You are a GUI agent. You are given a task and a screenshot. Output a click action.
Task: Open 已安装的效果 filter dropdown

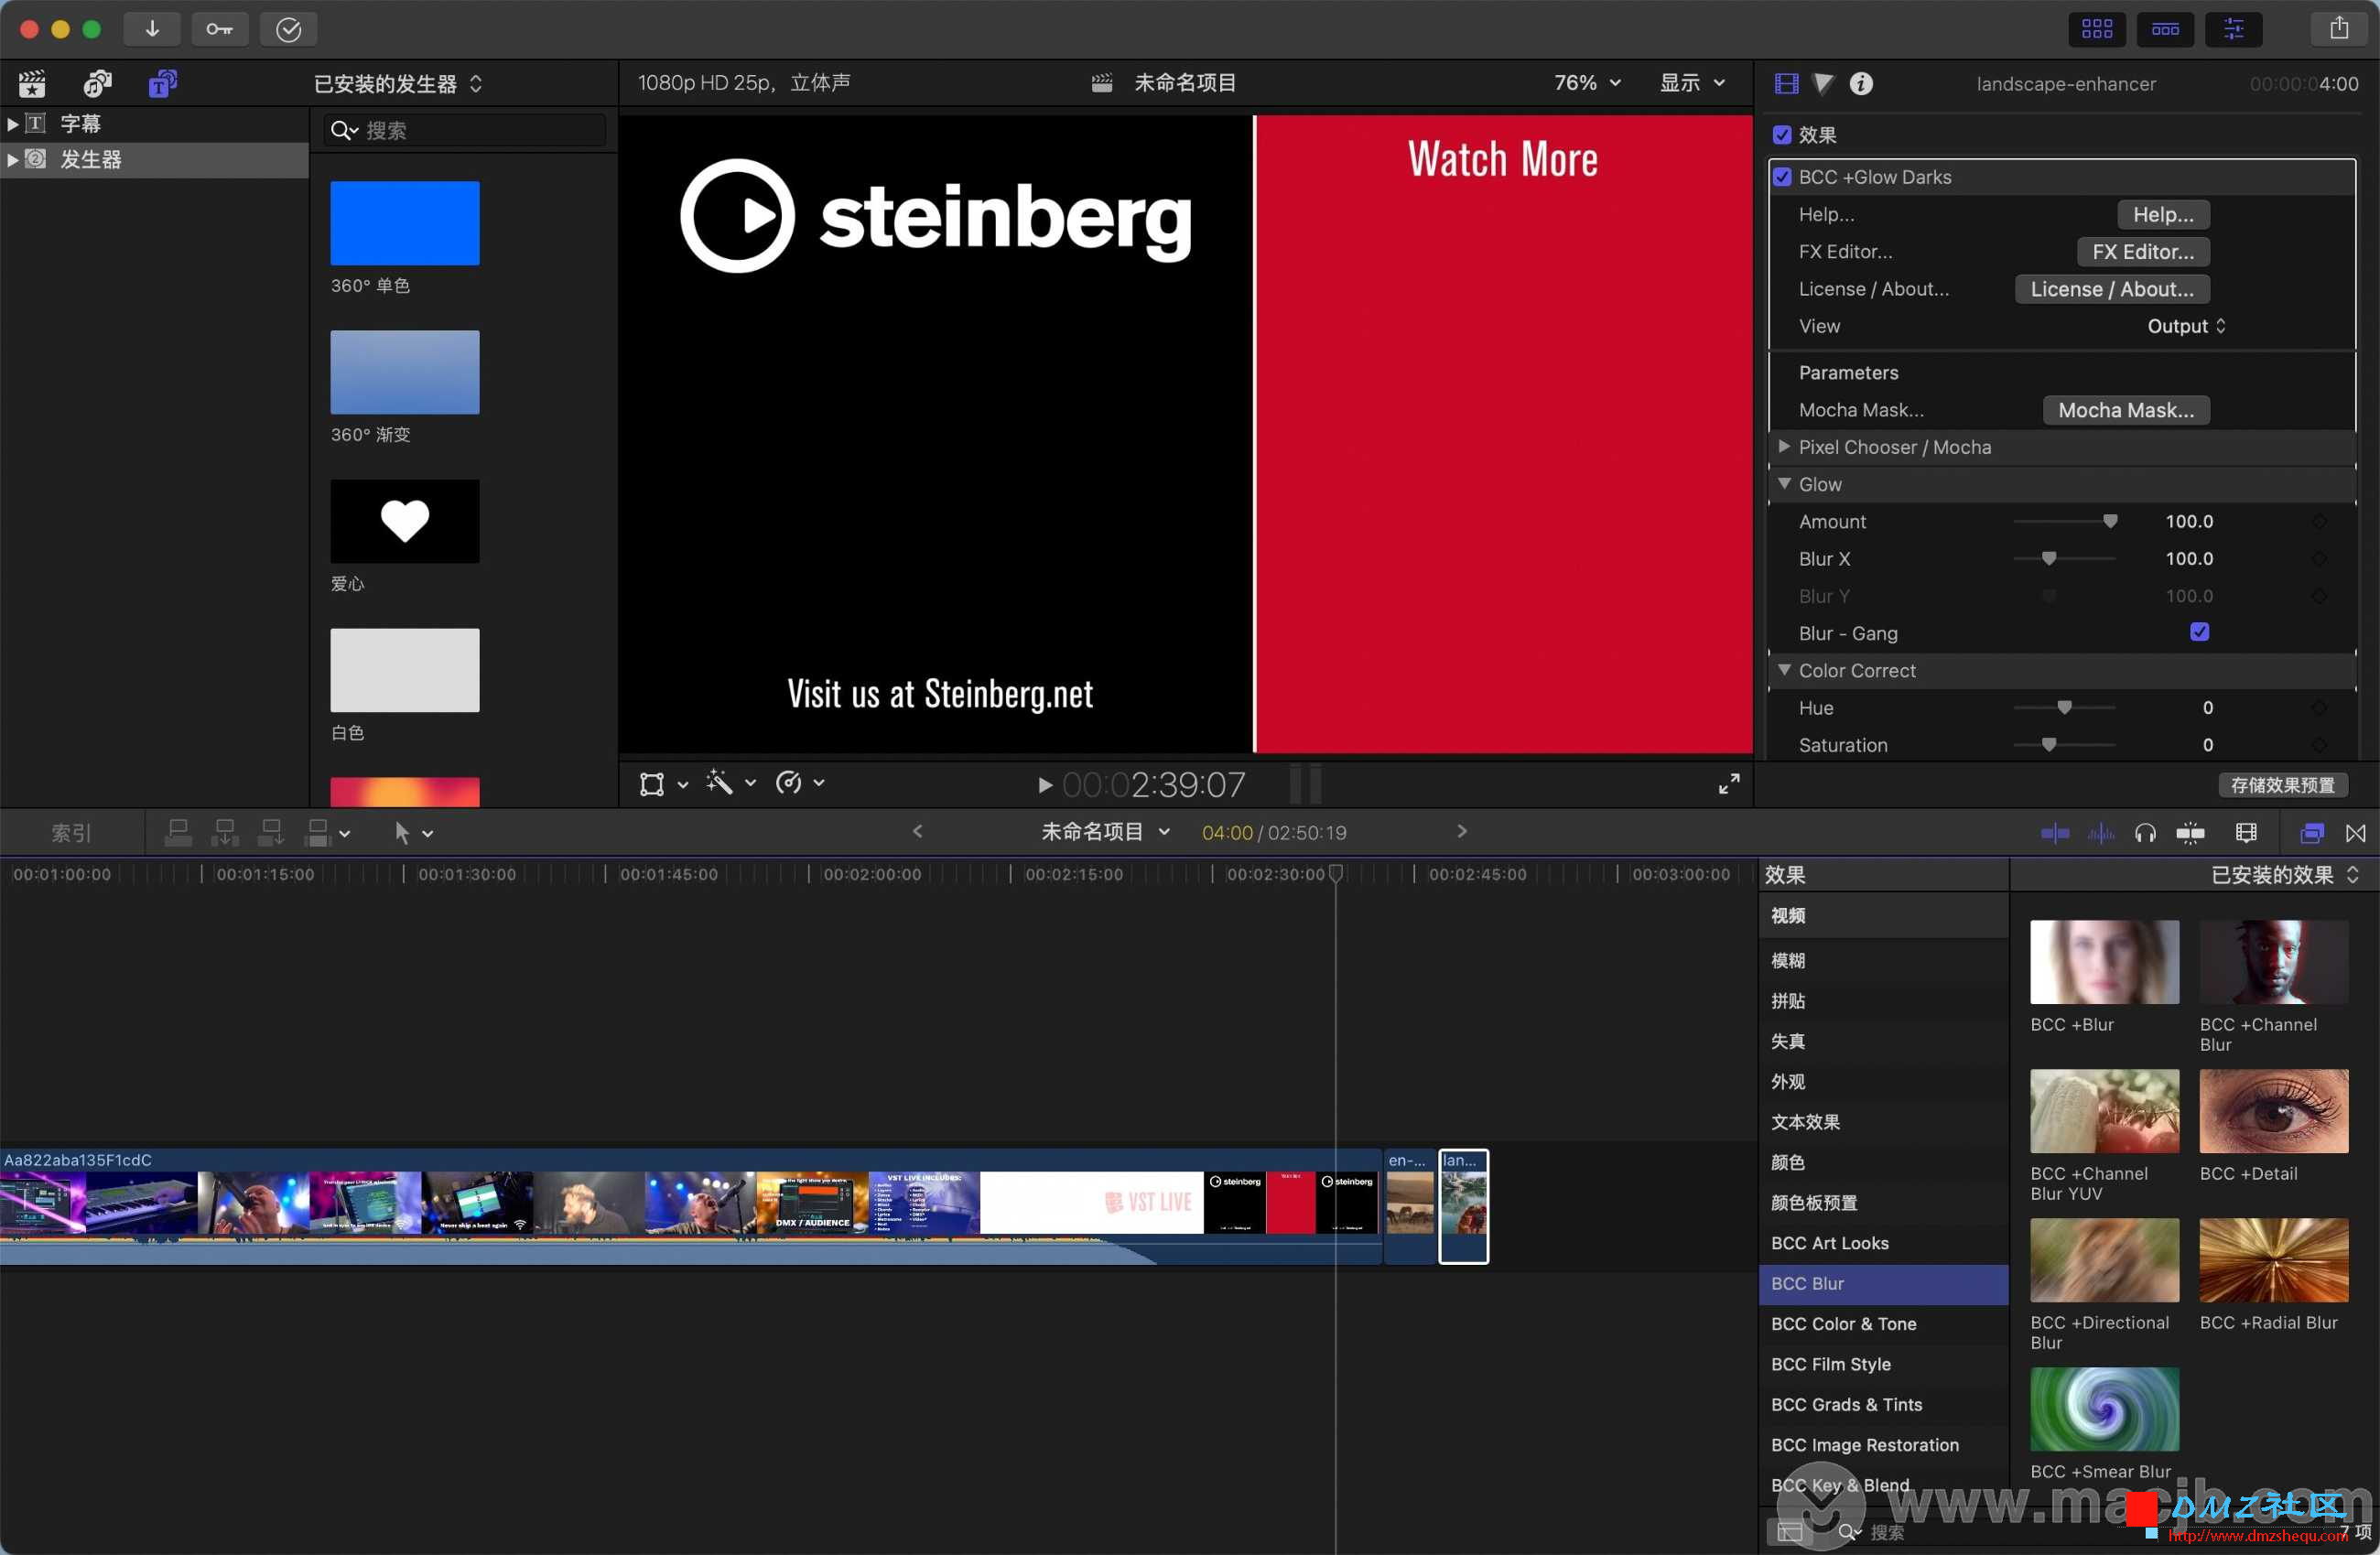point(2284,875)
